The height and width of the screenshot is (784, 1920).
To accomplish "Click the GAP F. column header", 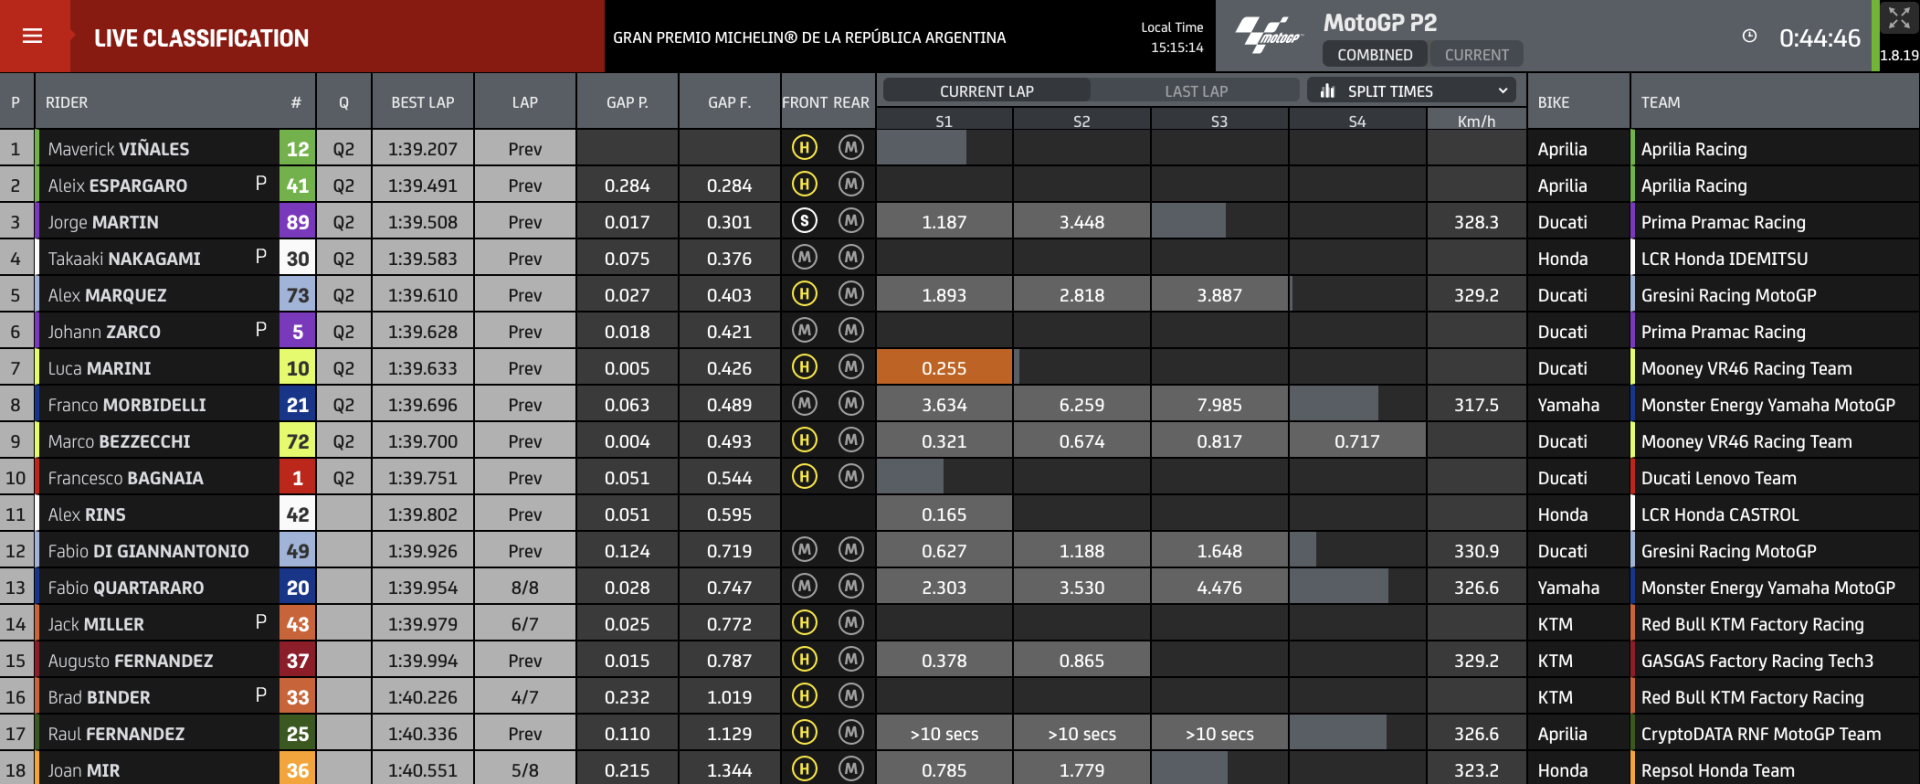I will [x=729, y=102].
